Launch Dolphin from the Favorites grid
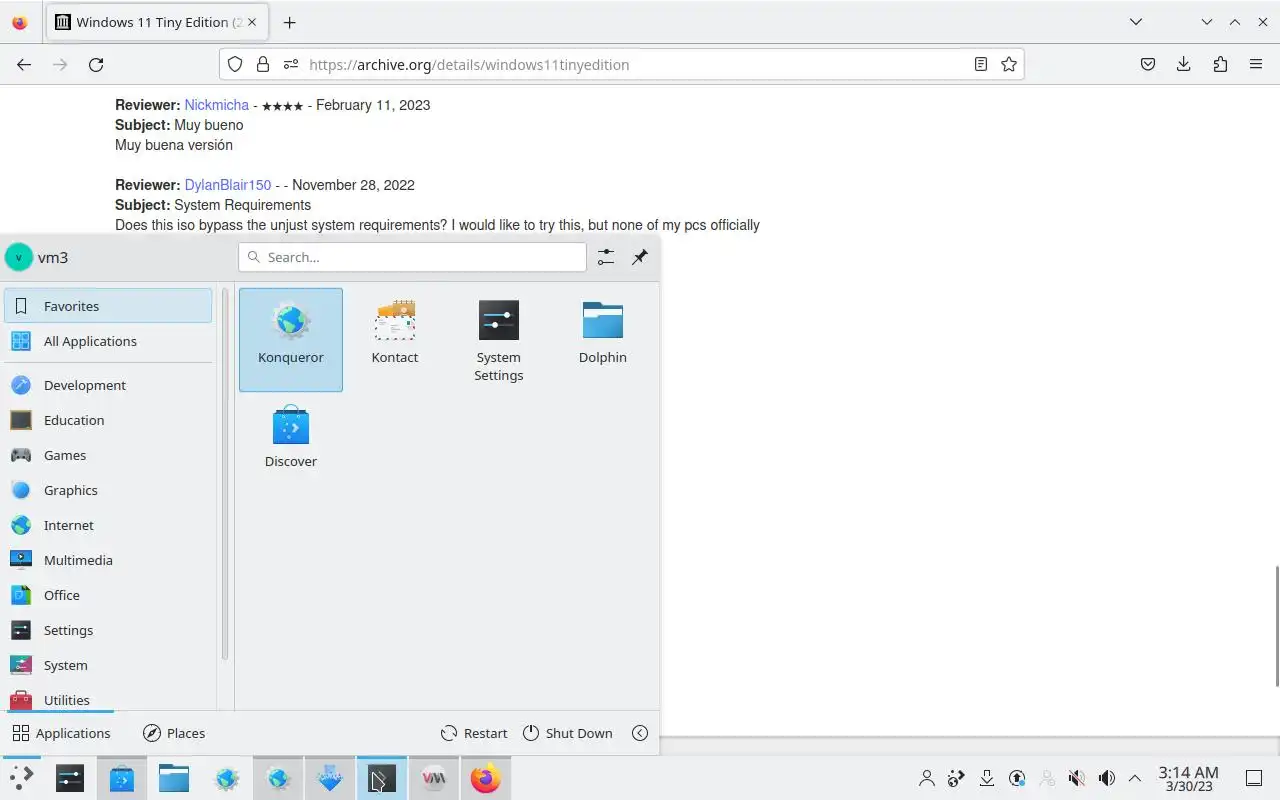Image resolution: width=1280 pixels, height=800 pixels. click(x=603, y=339)
